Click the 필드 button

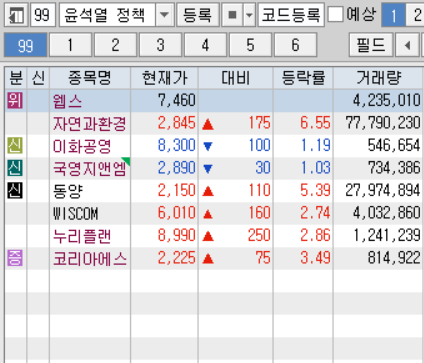pyautogui.click(x=371, y=45)
